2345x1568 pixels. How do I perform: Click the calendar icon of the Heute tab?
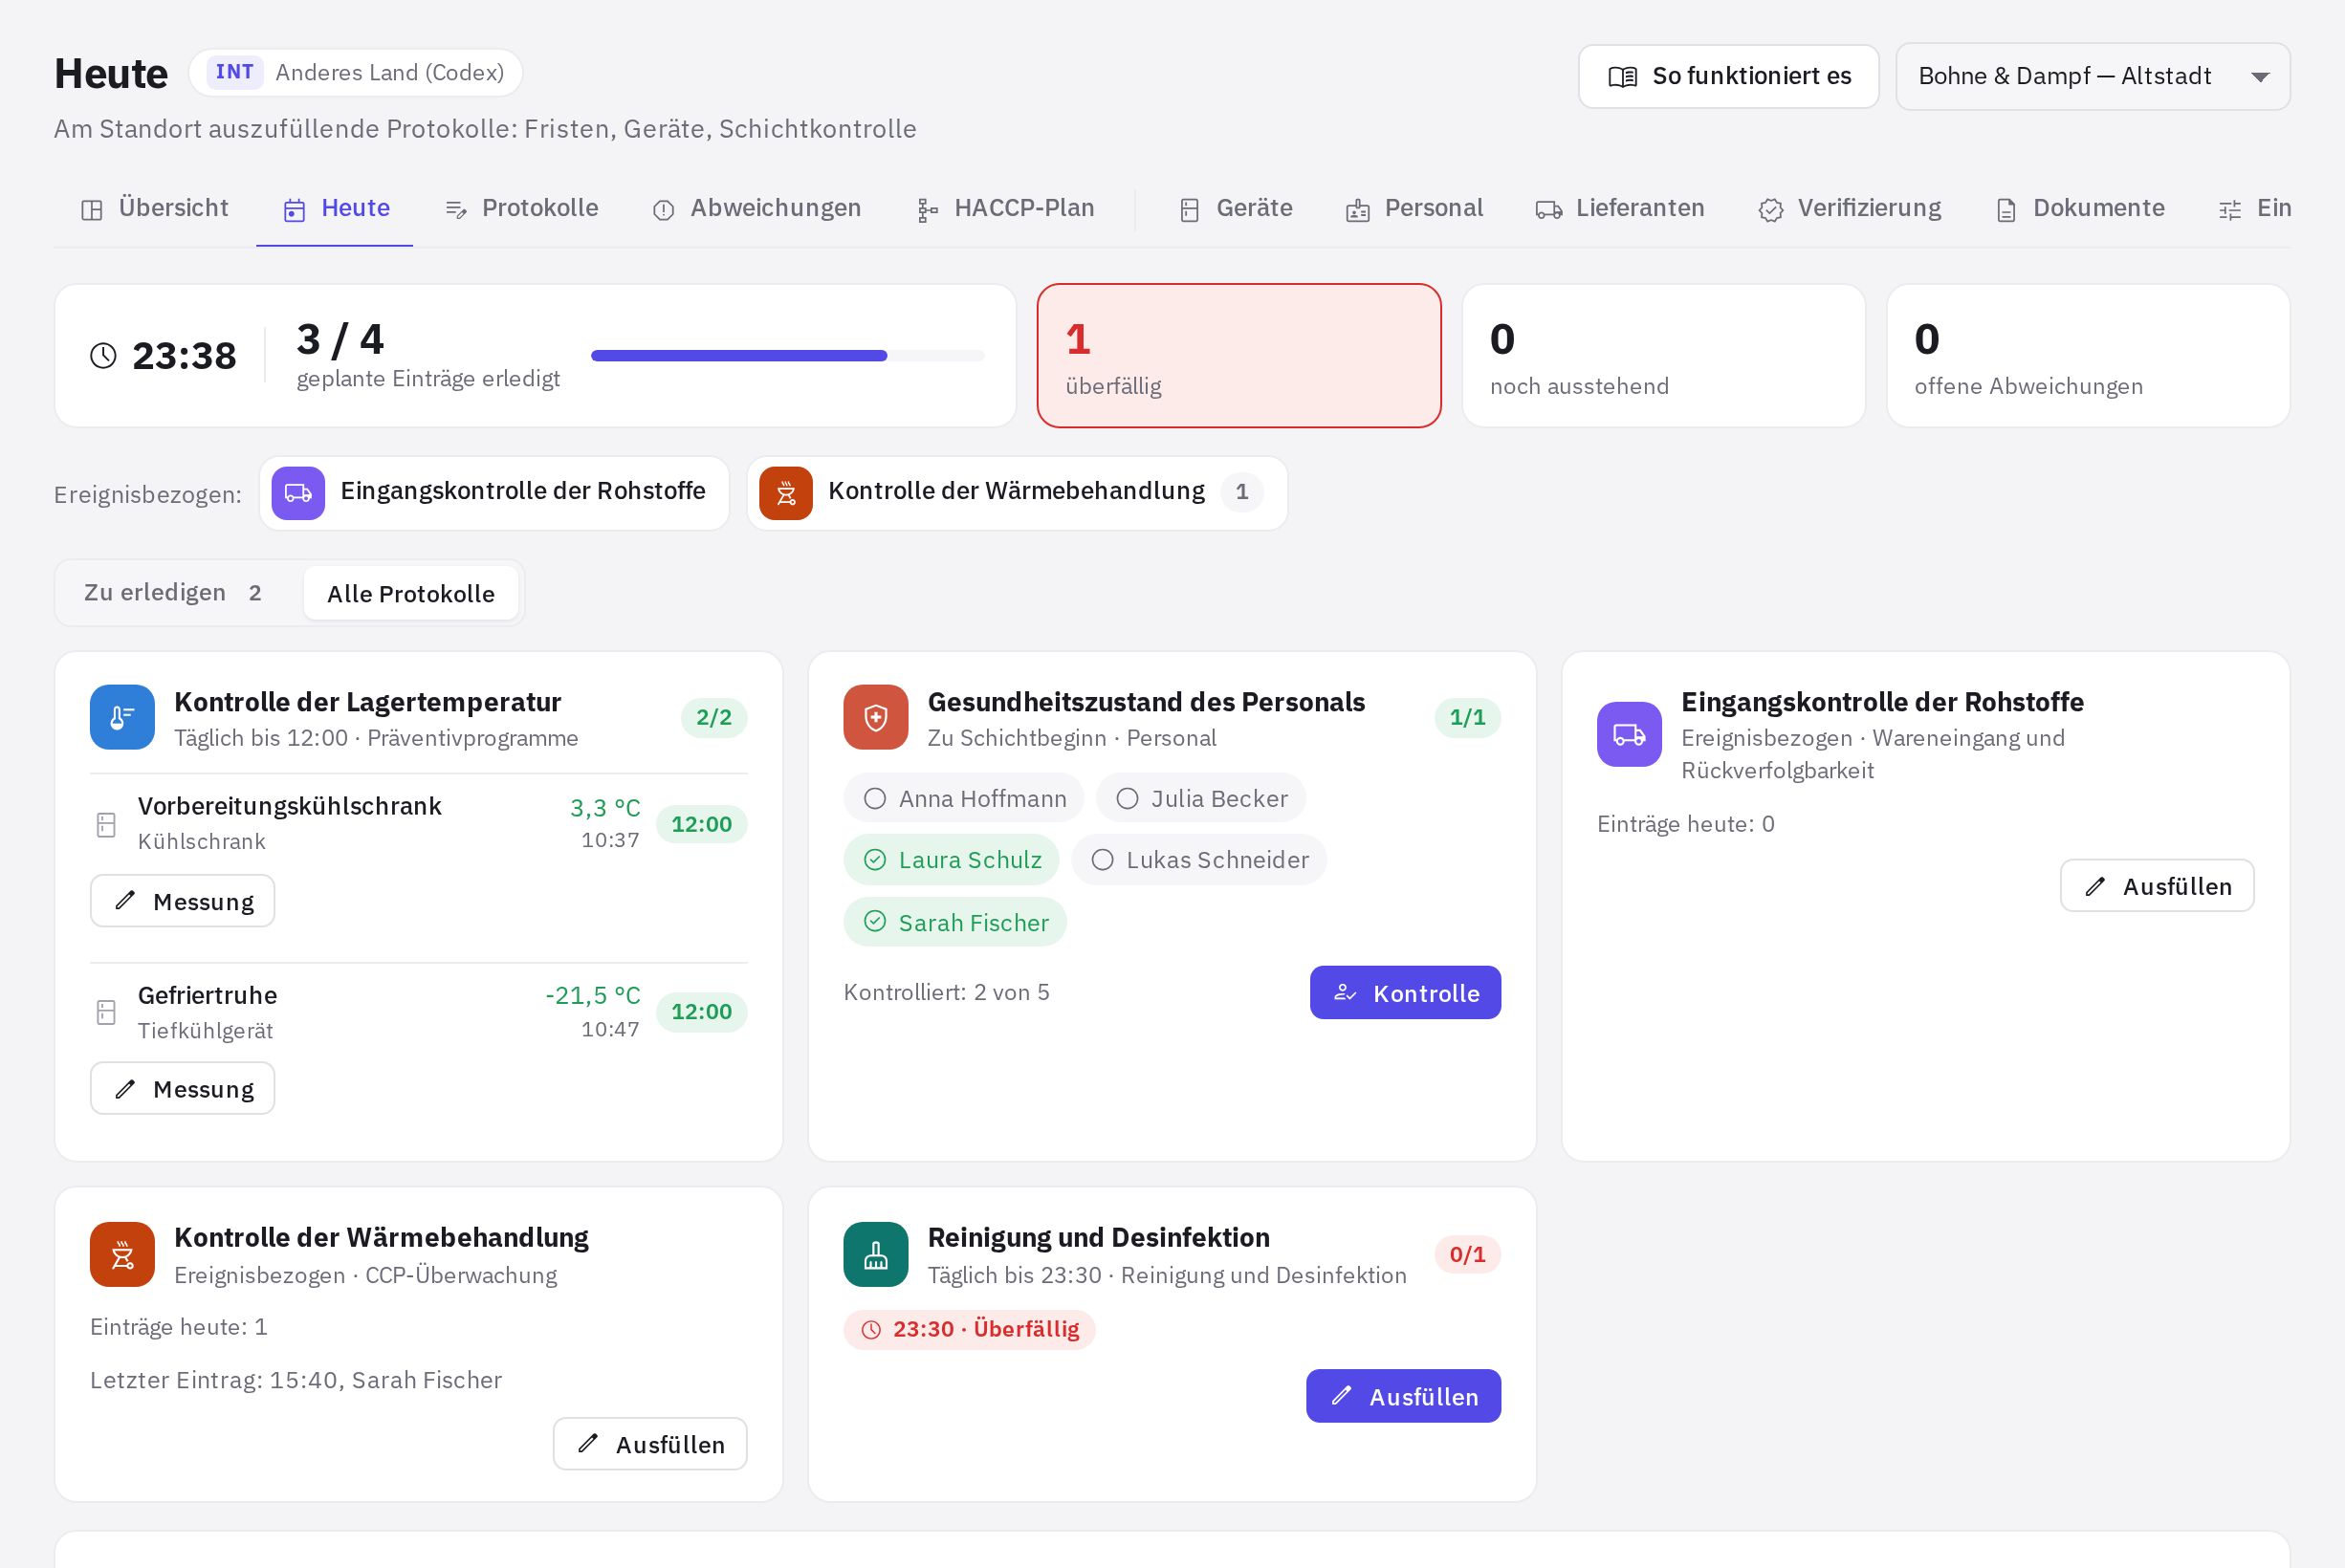click(x=294, y=210)
